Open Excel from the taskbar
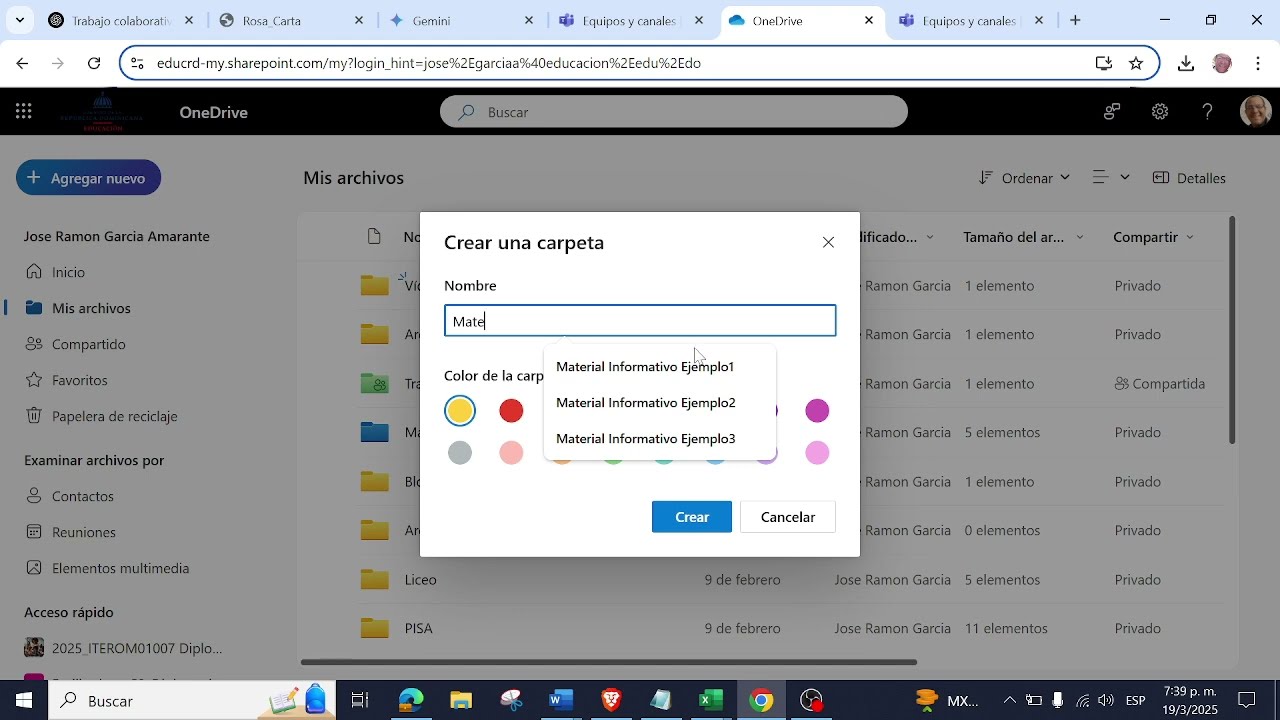Viewport: 1280px width, 720px height. [711, 701]
